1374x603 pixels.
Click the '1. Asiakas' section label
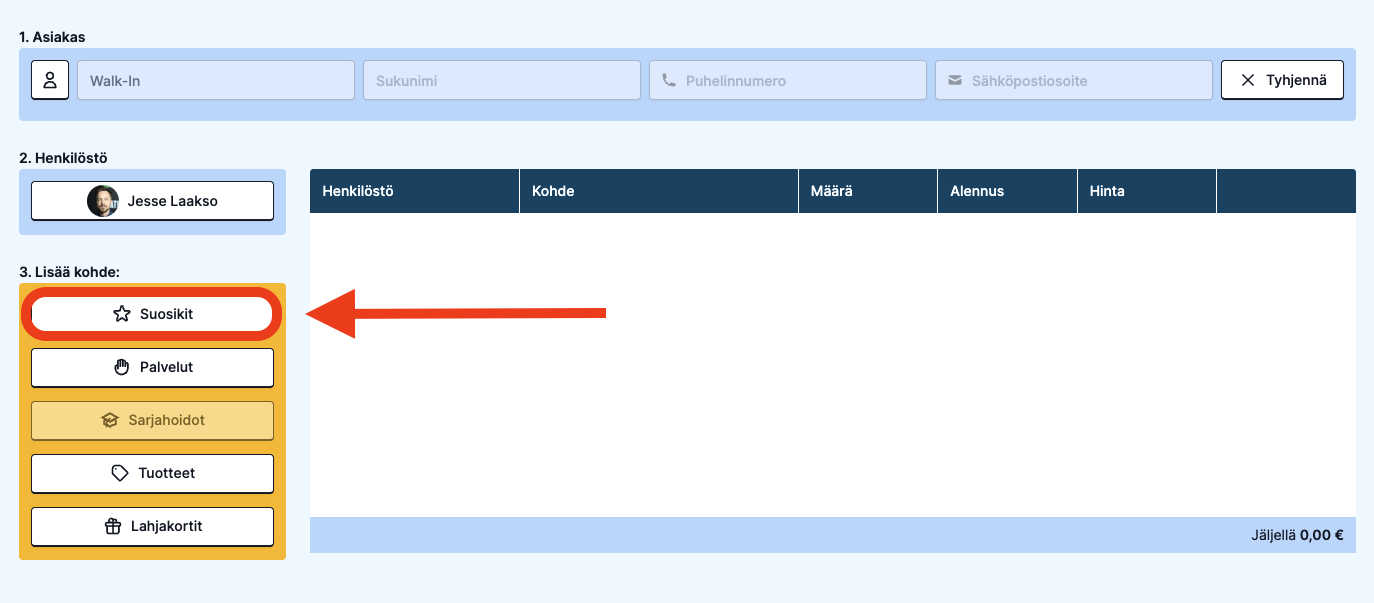point(52,37)
